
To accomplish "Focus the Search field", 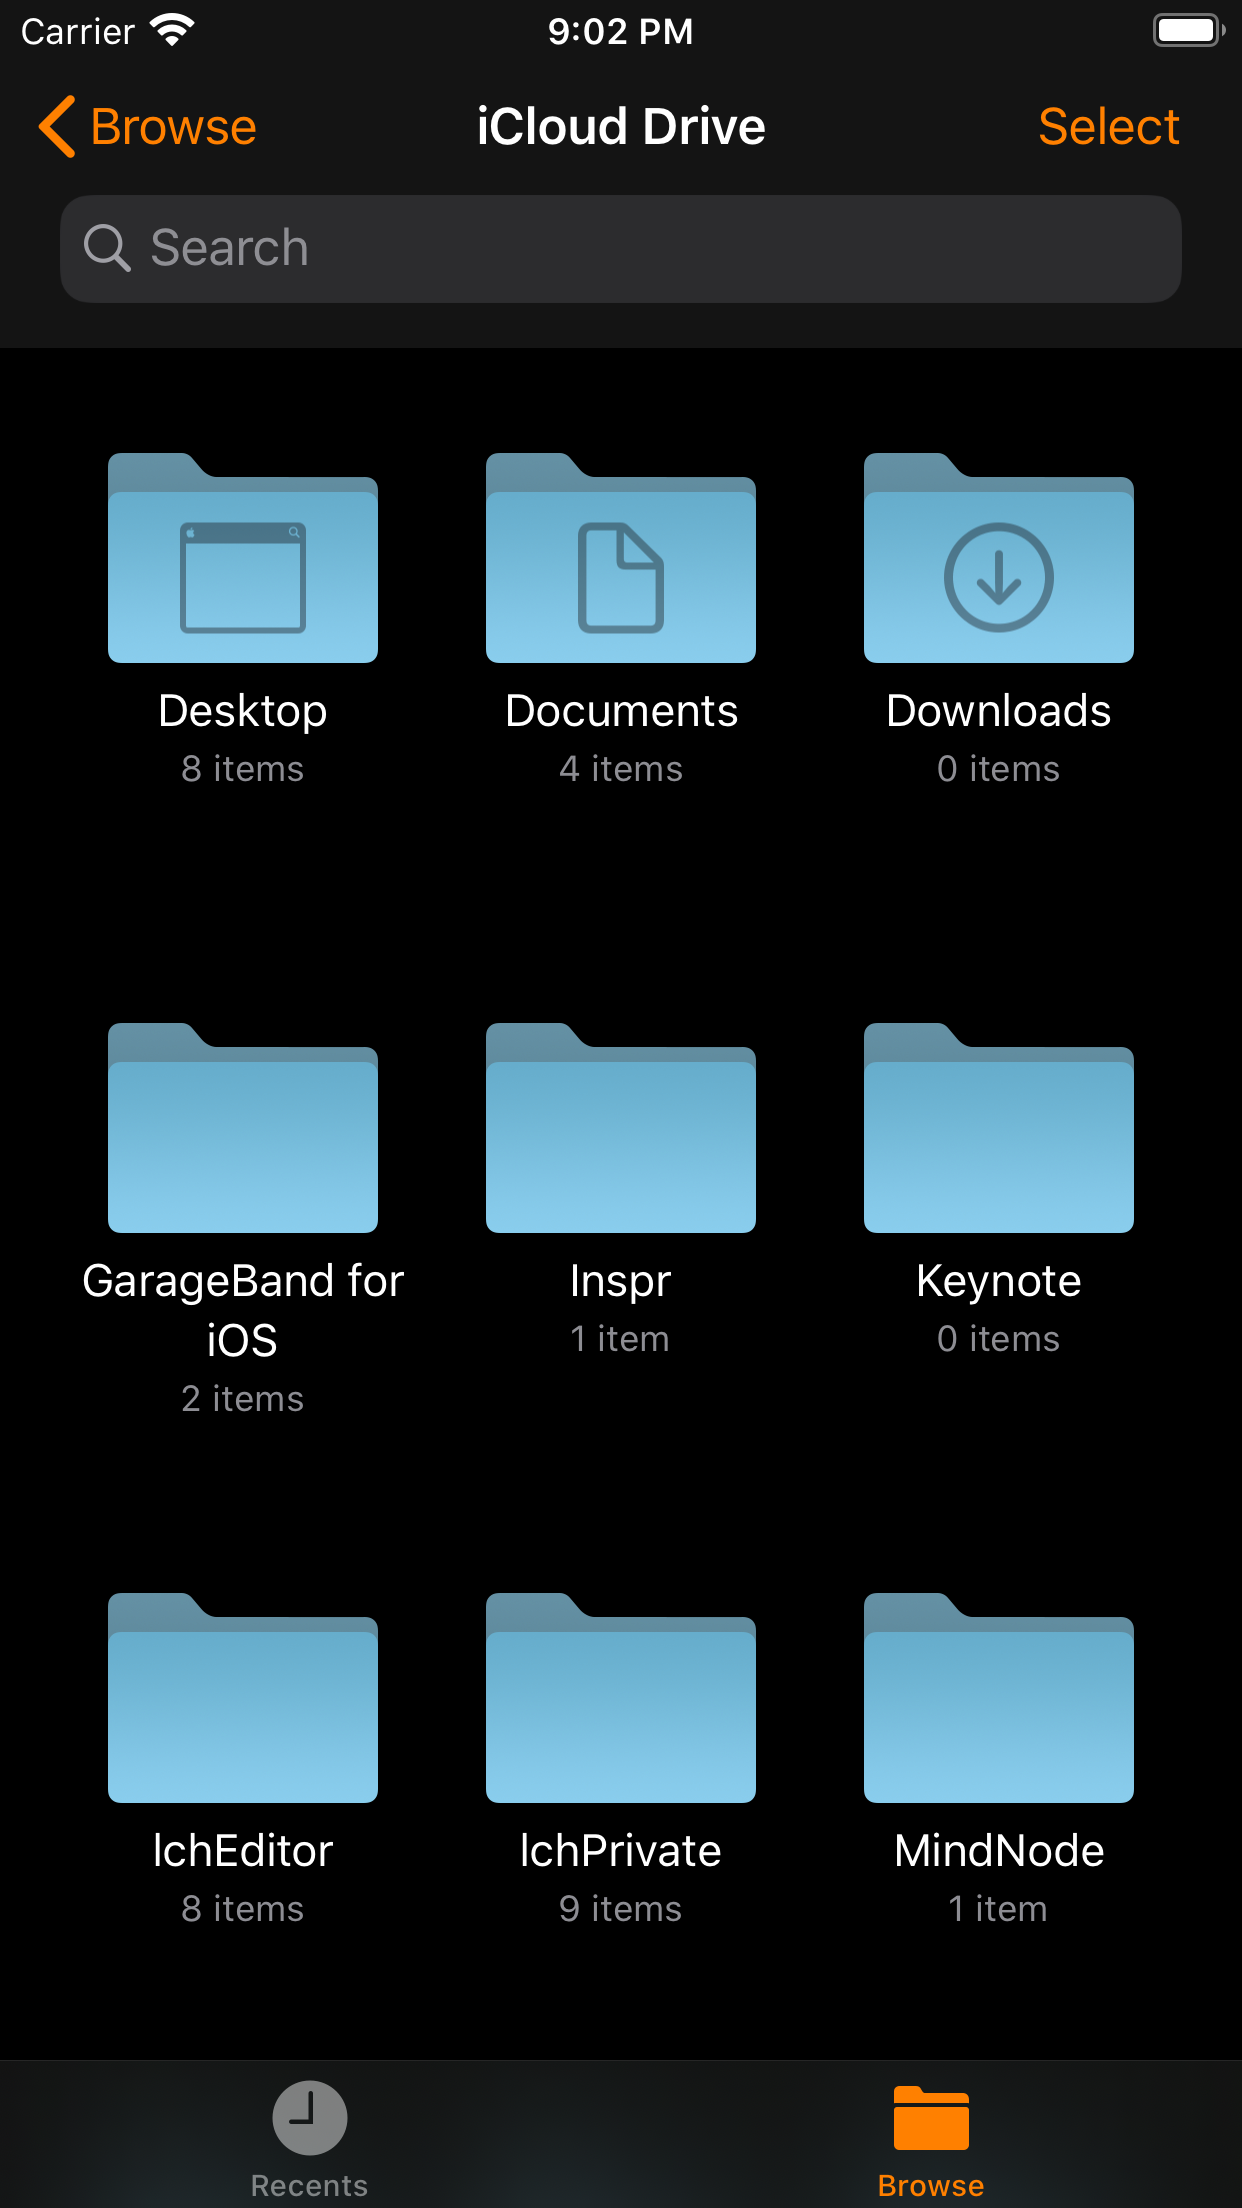I will [x=621, y=249].
